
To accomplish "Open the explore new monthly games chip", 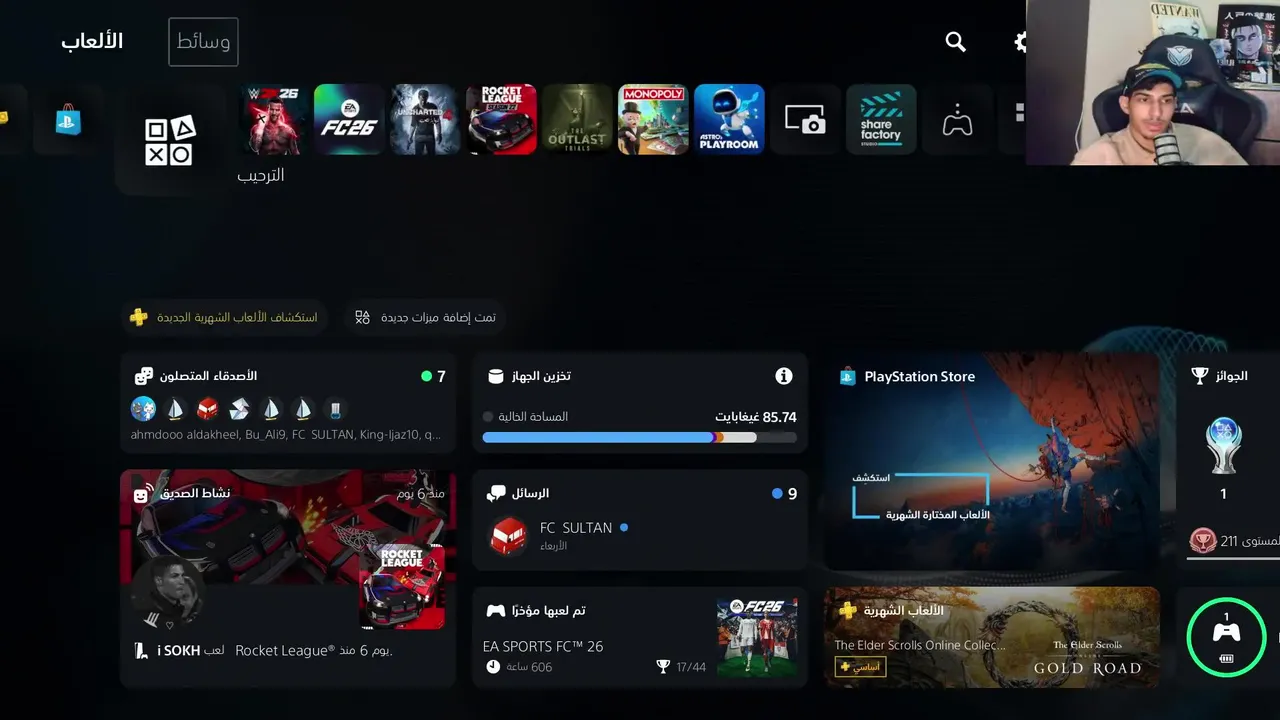I will coord(224,317).
